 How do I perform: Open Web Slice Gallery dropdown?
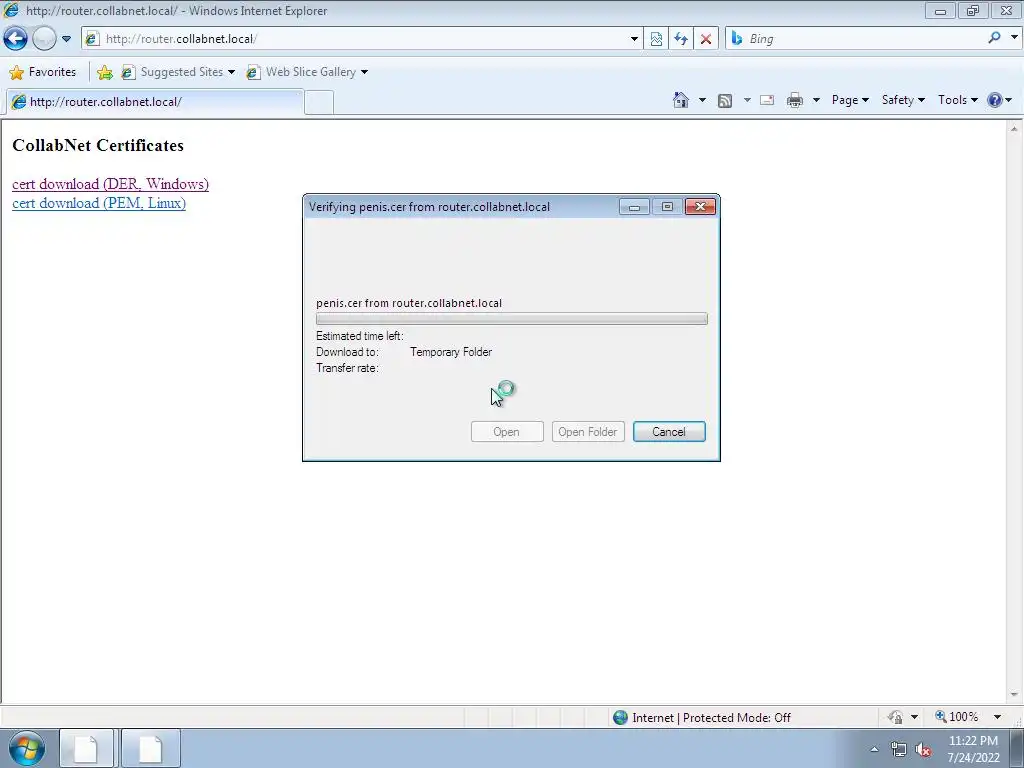click(x=307, y=72)
